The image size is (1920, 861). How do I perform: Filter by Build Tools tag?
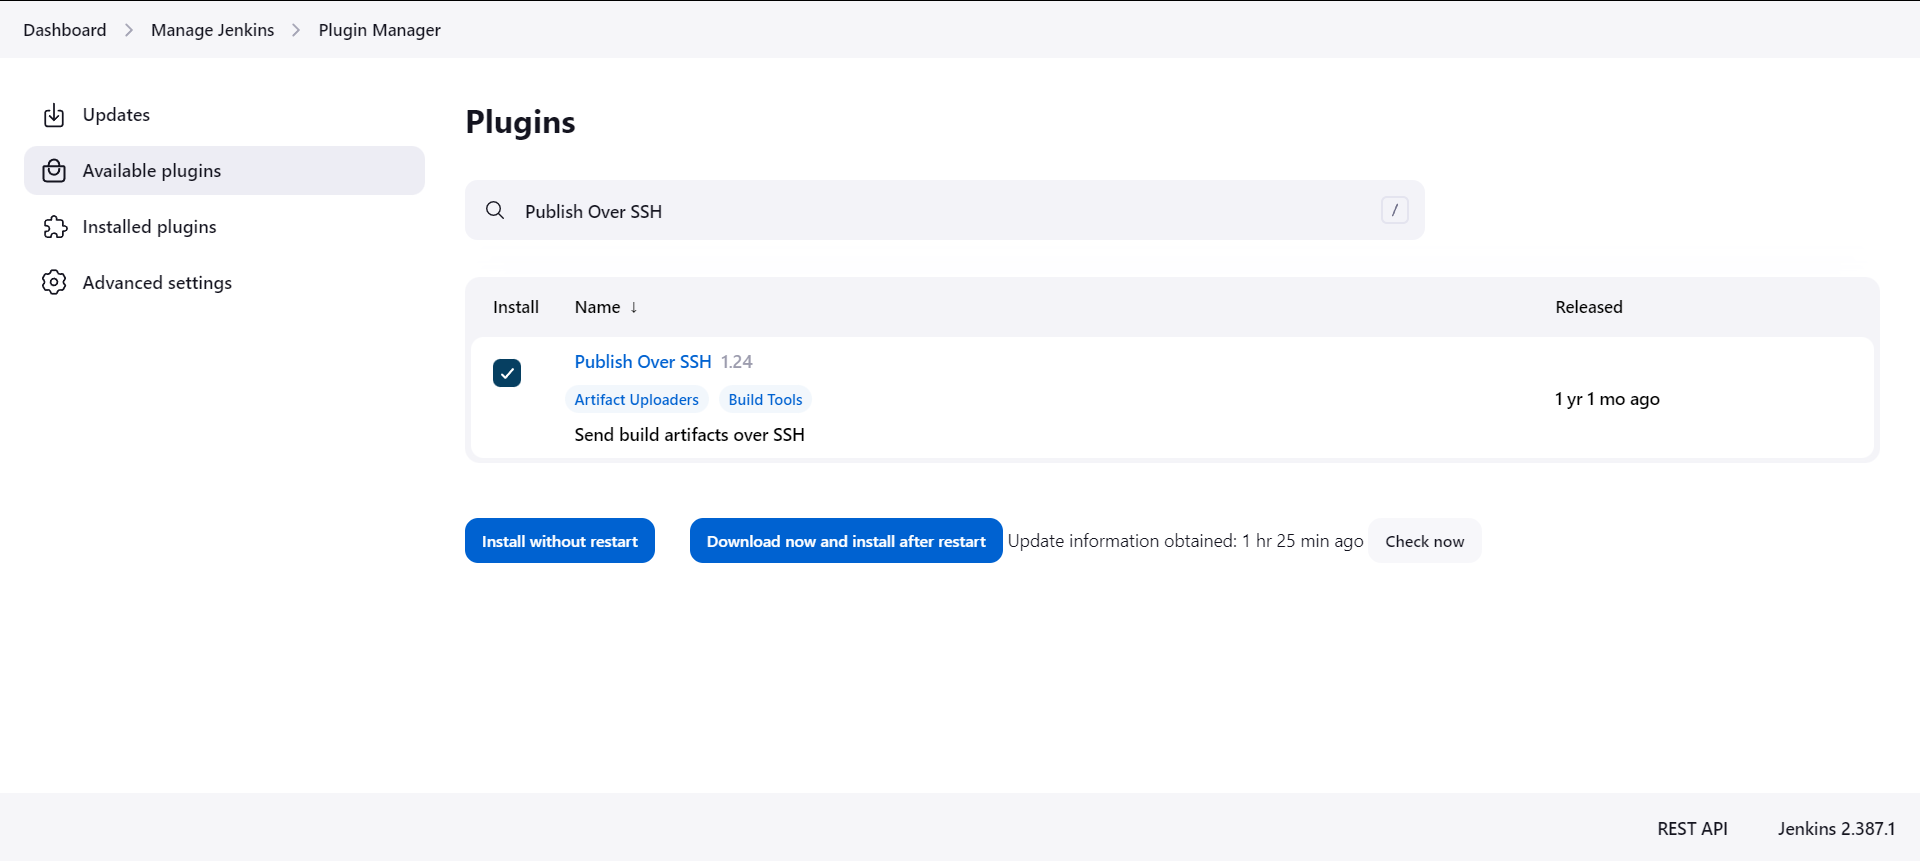[765, 400]
